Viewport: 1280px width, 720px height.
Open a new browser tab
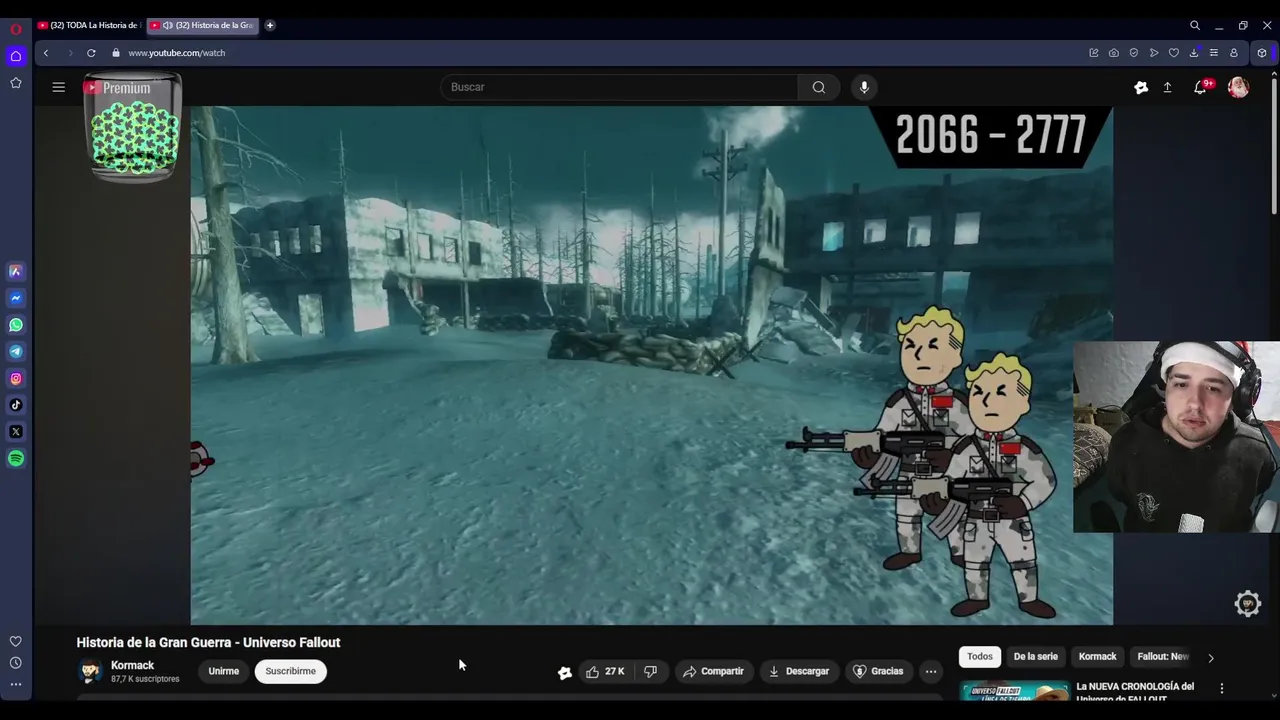click(270, 25)
